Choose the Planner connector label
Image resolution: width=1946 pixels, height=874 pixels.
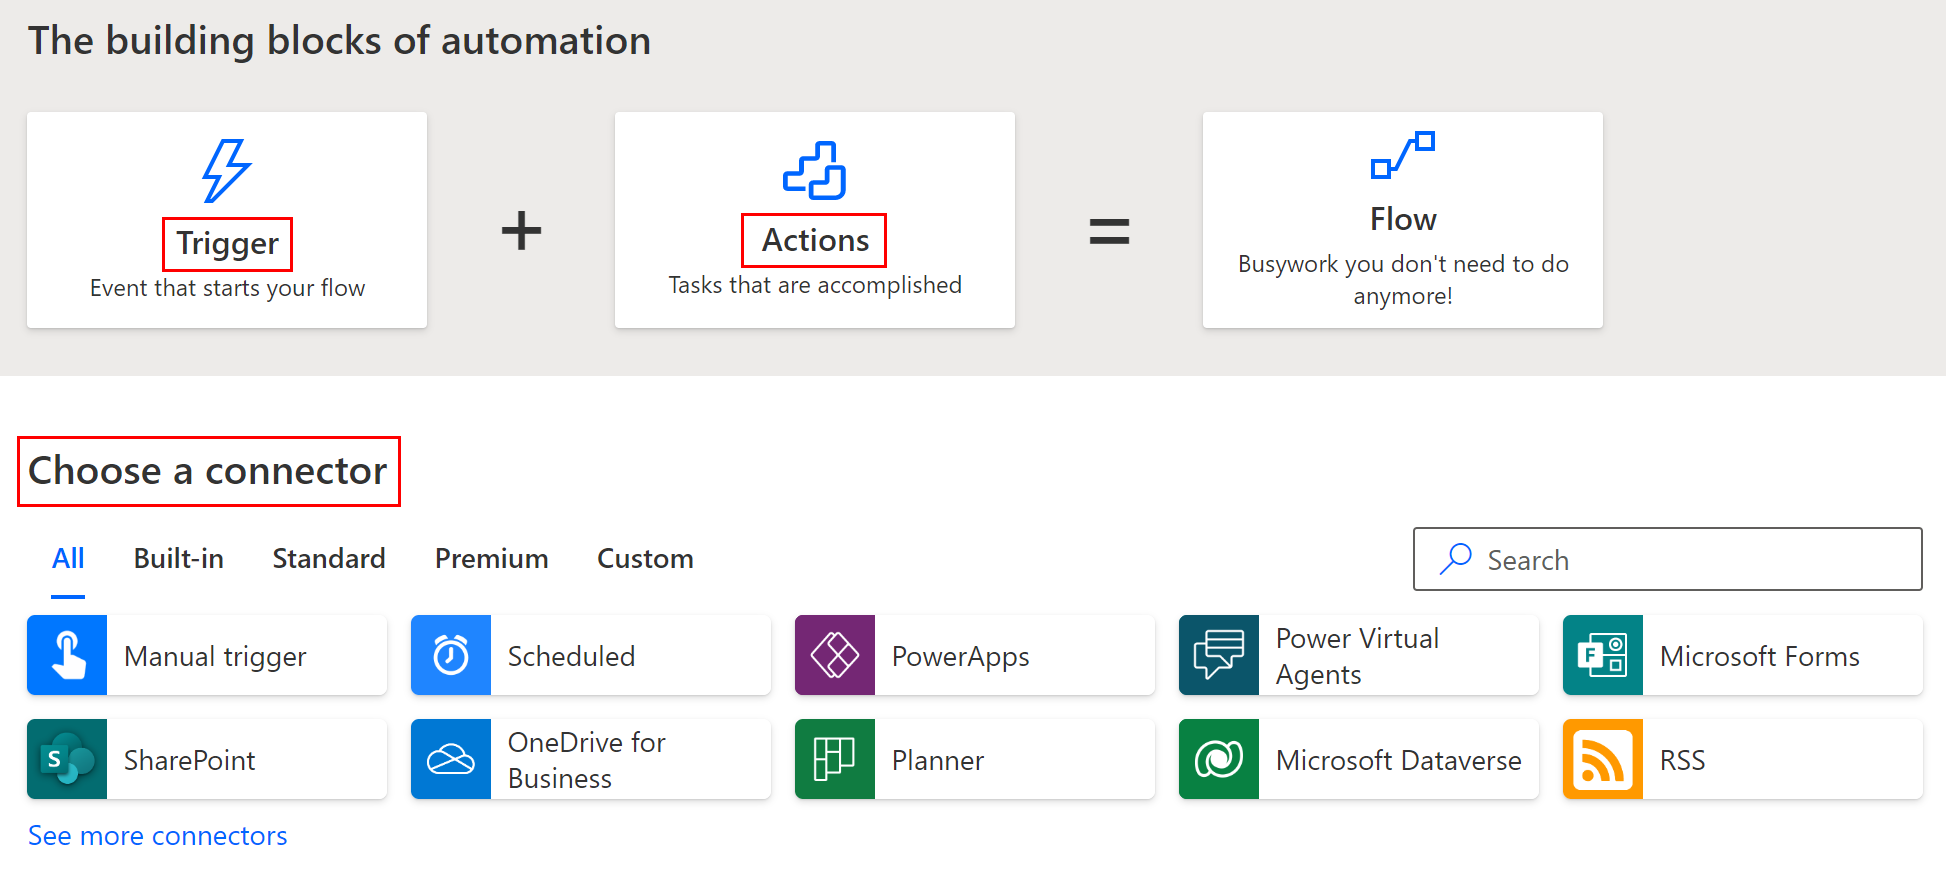click(x=937, y=760)
